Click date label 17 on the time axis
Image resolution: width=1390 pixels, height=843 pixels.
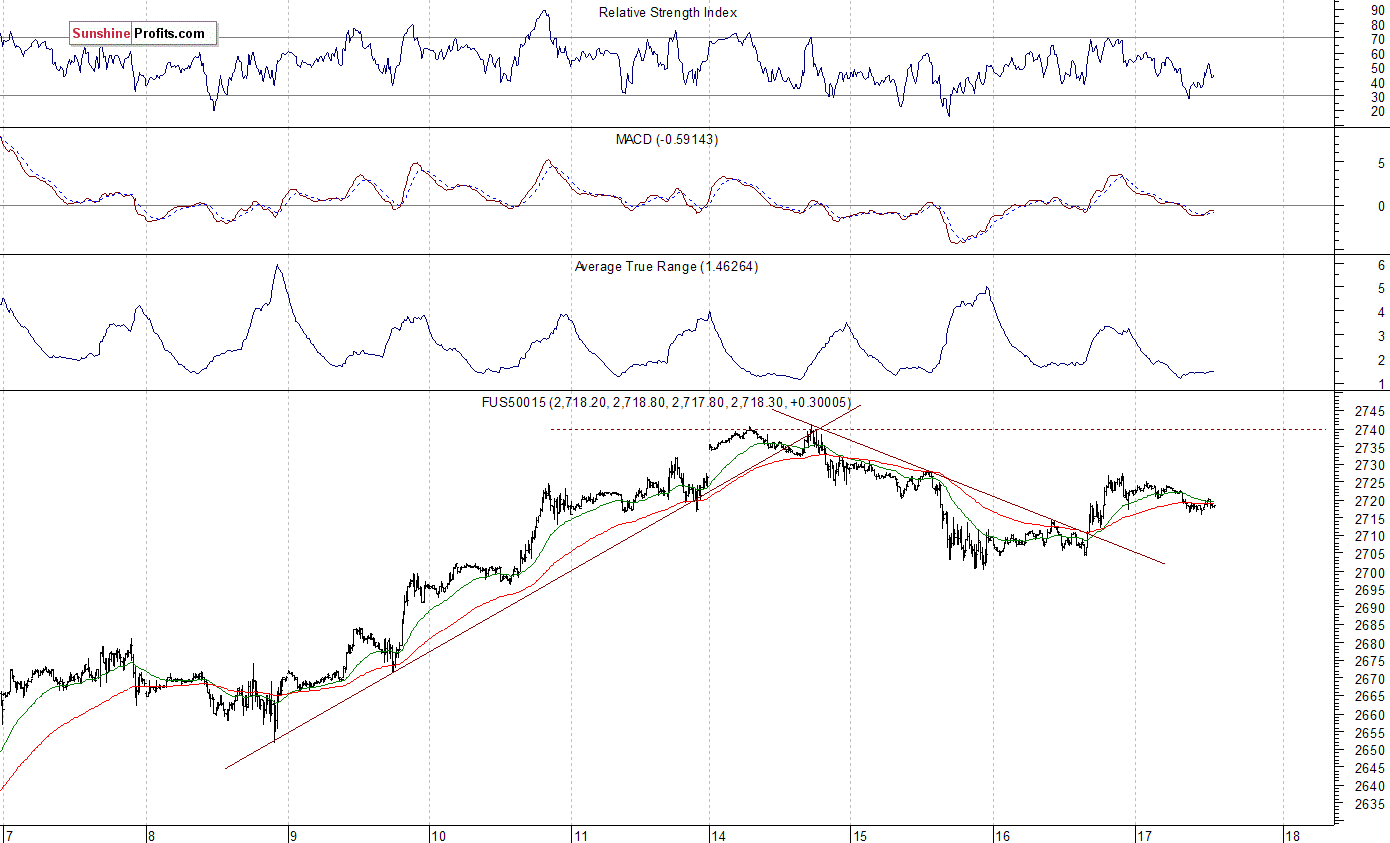[1143, 836]
